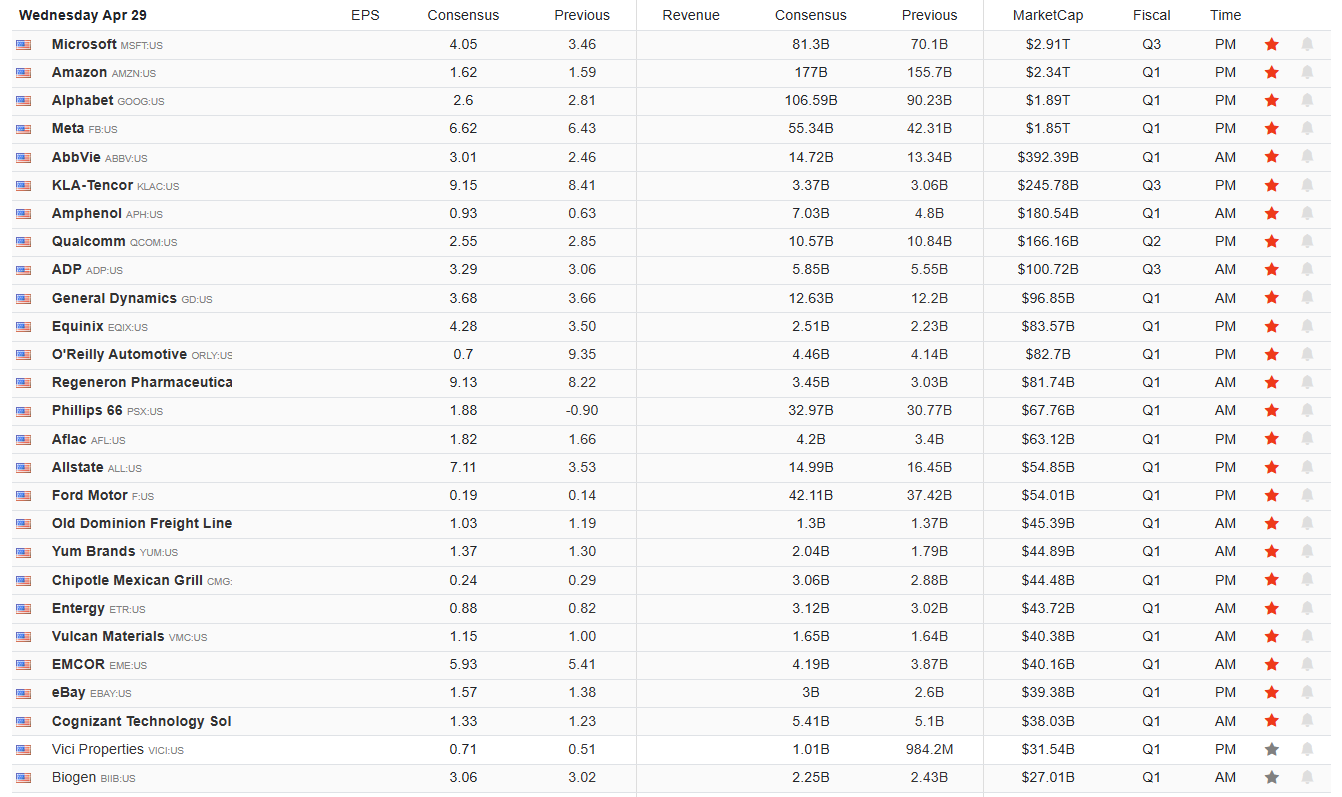Open the Microsoft company link
1342x797 pixels.
coord(84,44)
